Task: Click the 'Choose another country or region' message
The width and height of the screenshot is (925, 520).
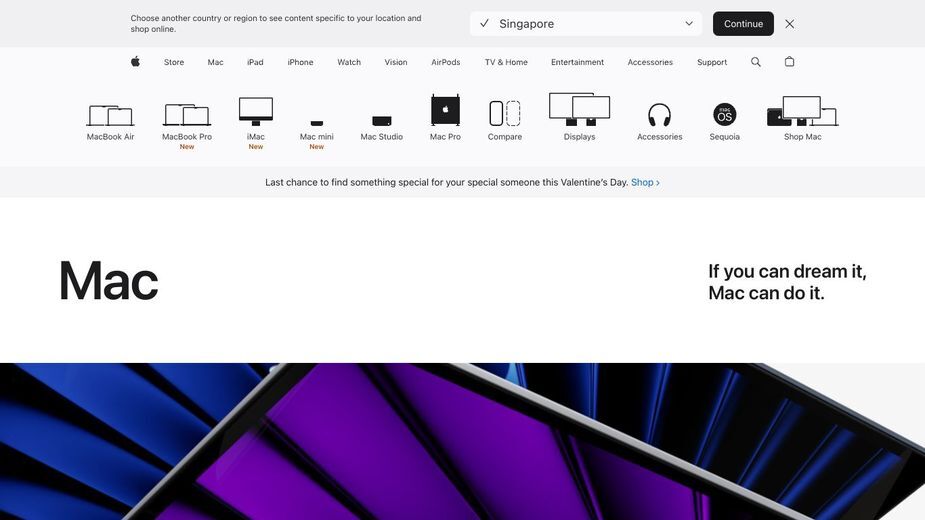Action: click(x=276, y=24)
